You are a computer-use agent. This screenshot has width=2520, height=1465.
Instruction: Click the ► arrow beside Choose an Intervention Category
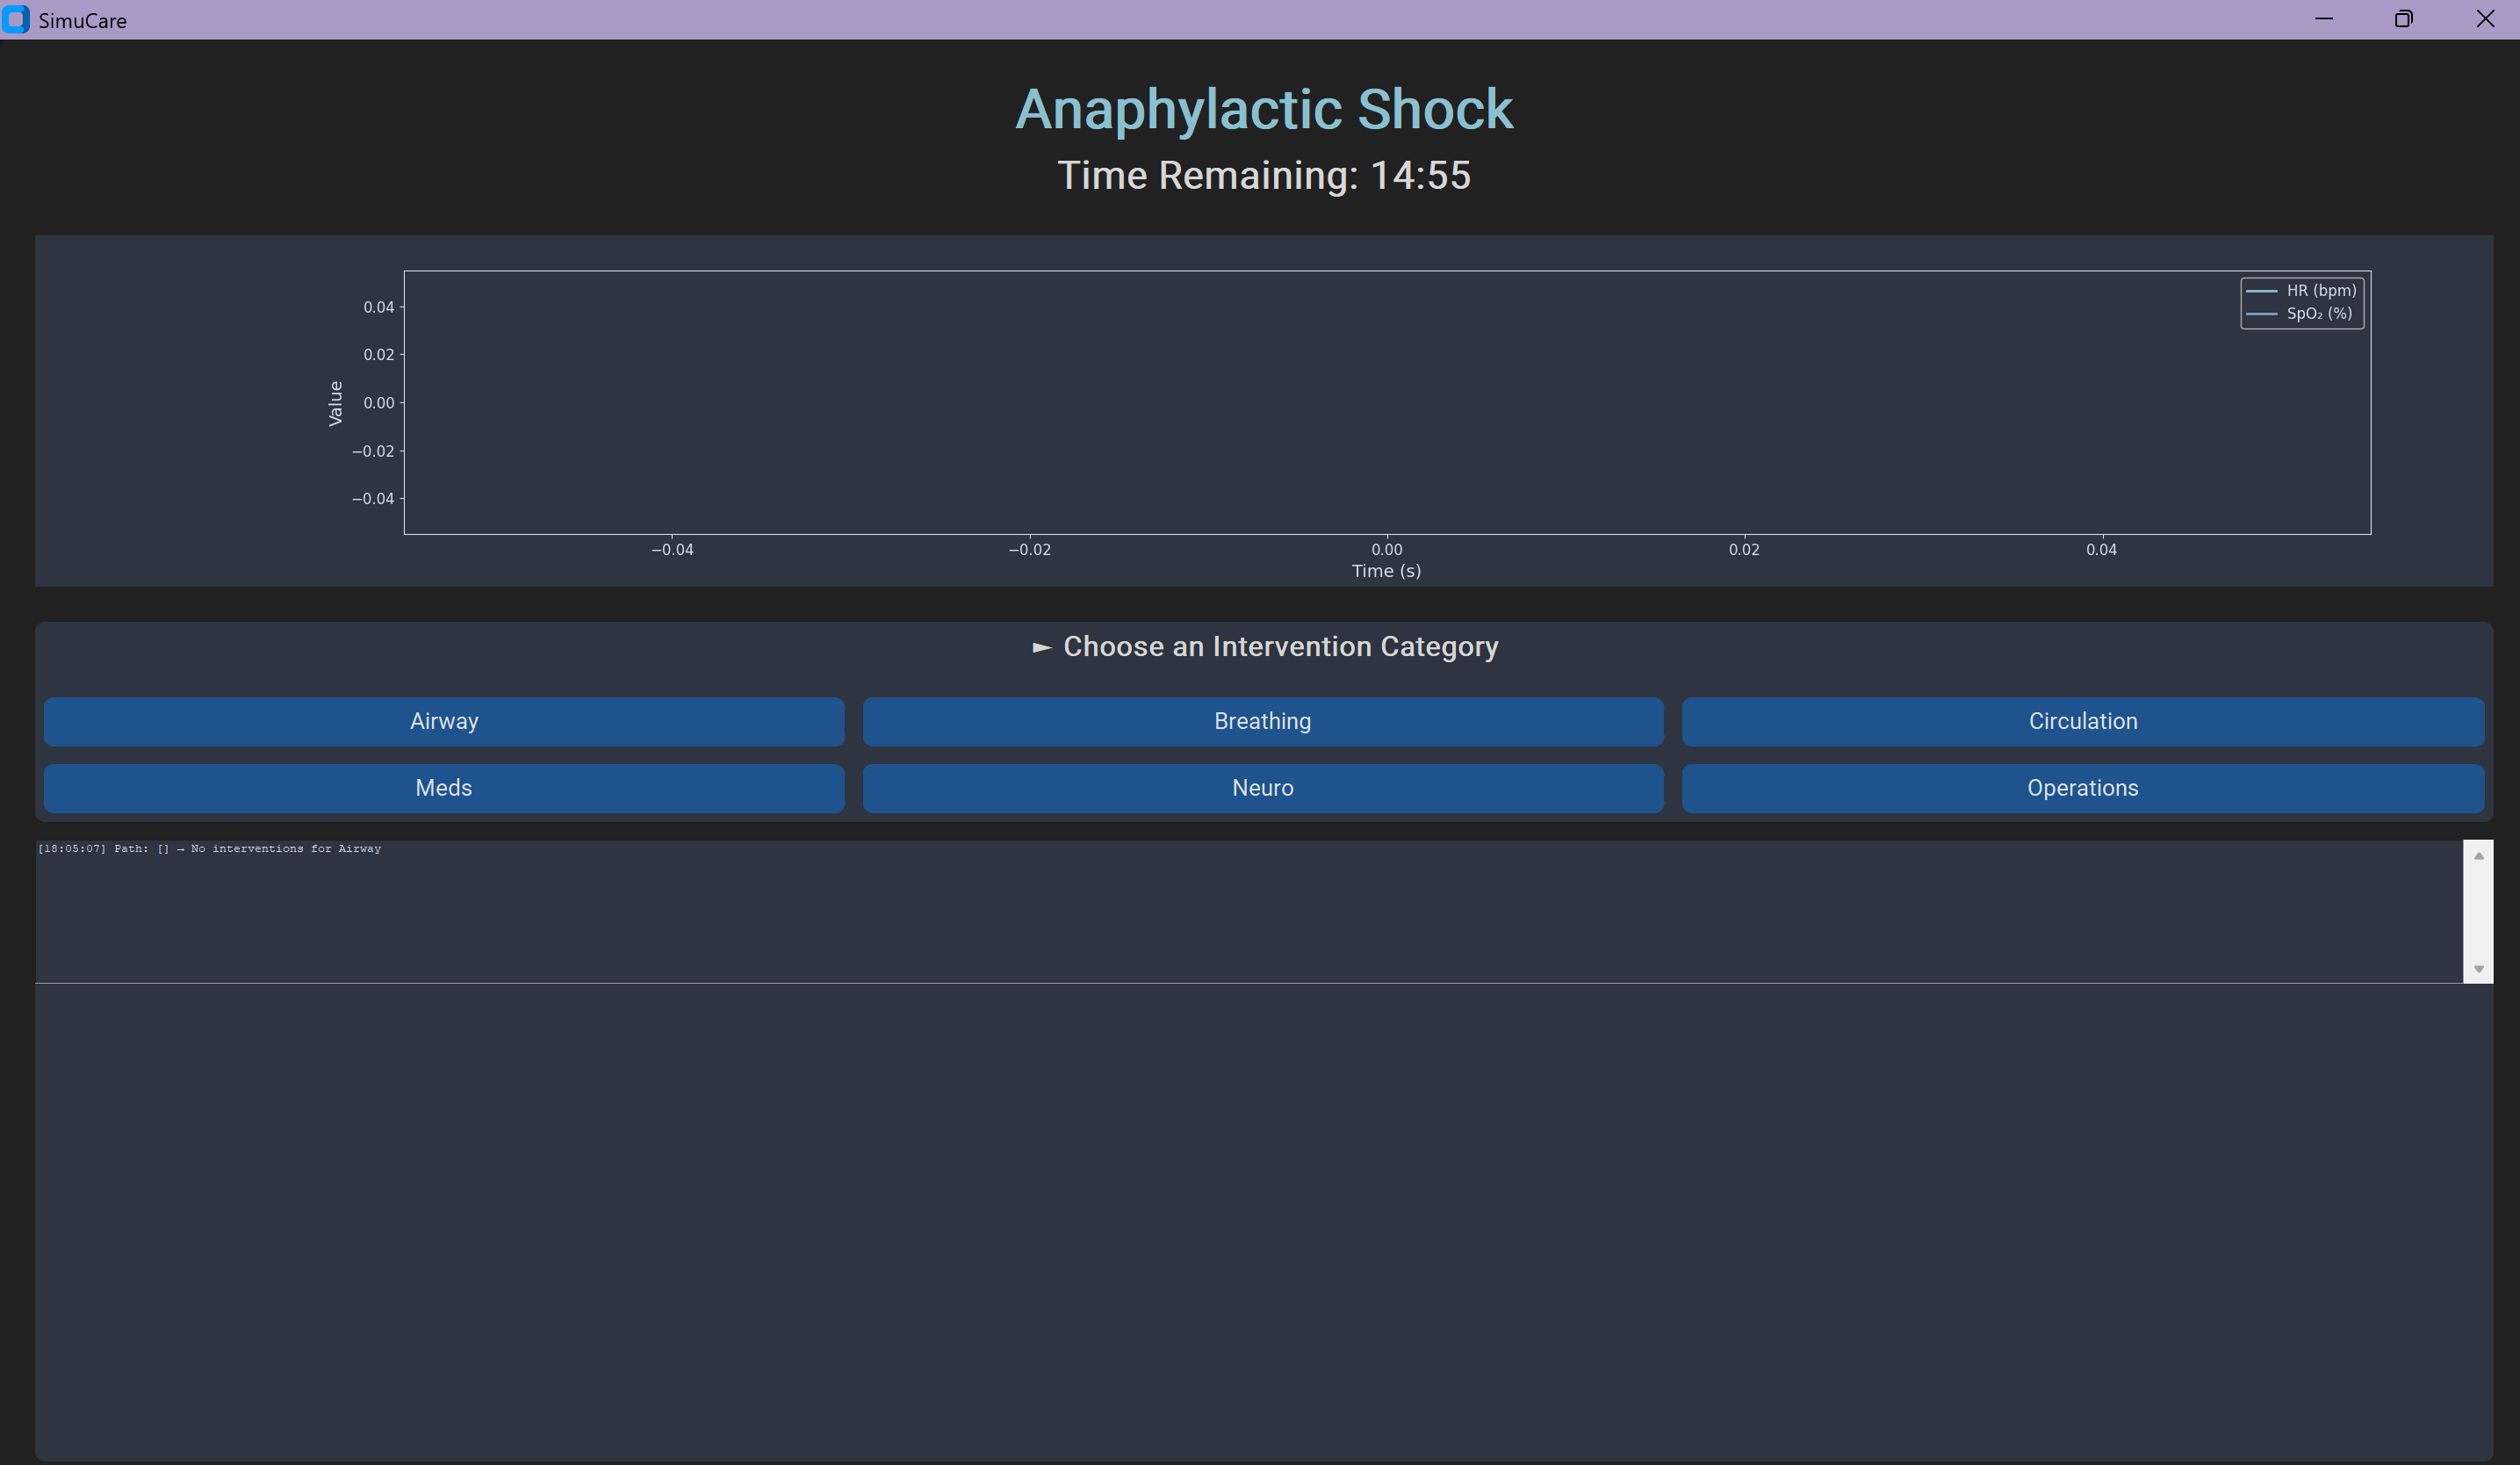coord(1041,647)
